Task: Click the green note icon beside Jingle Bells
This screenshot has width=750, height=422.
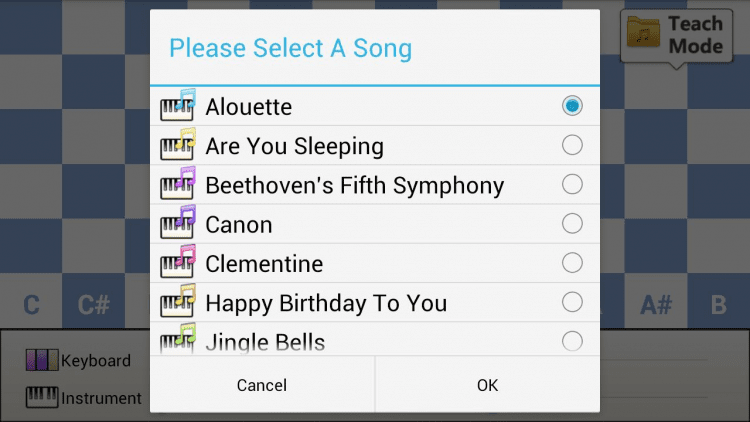Action: coord(178,340)
